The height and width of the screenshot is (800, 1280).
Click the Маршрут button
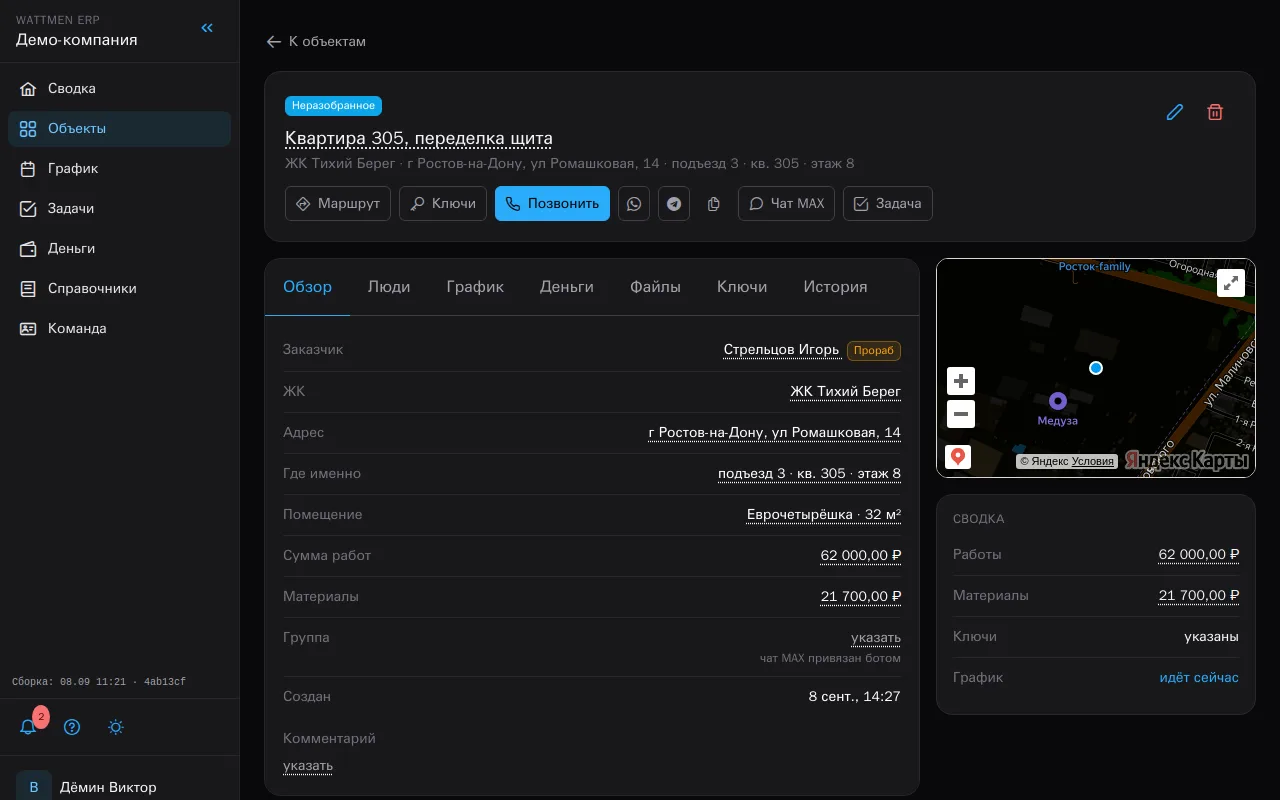[x=338, y=204]
